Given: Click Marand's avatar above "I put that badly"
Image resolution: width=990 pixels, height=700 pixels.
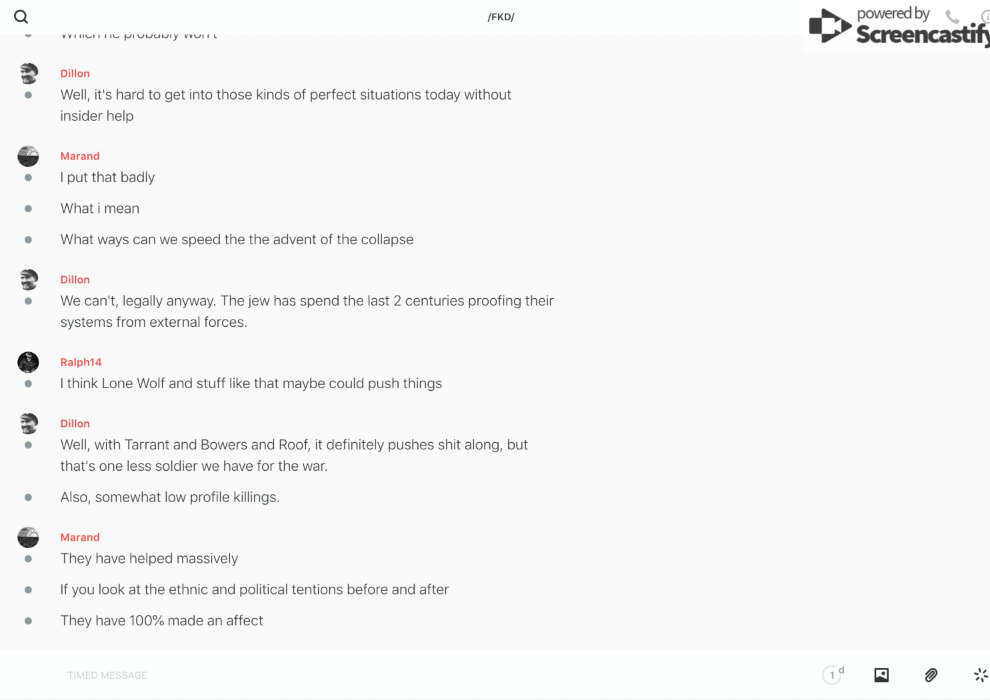Looking at the screenshot, I should tap(28, 156).
